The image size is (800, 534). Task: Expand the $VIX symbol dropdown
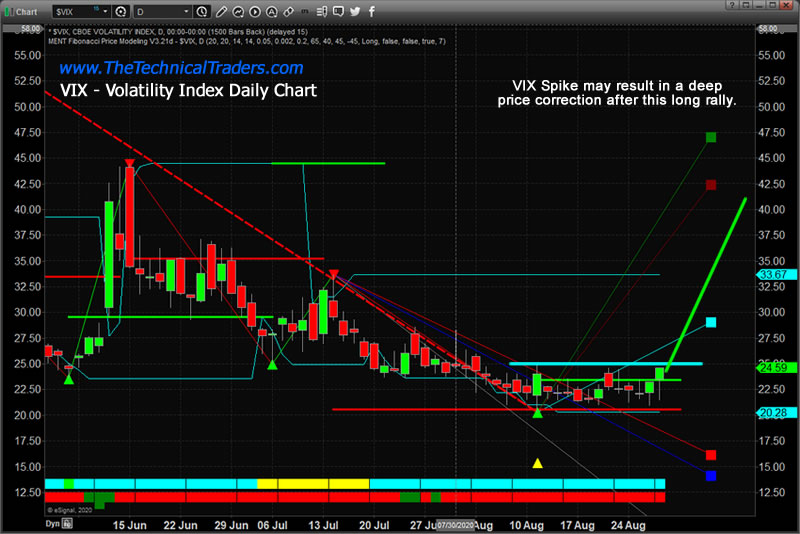click(x=103, y=11)
